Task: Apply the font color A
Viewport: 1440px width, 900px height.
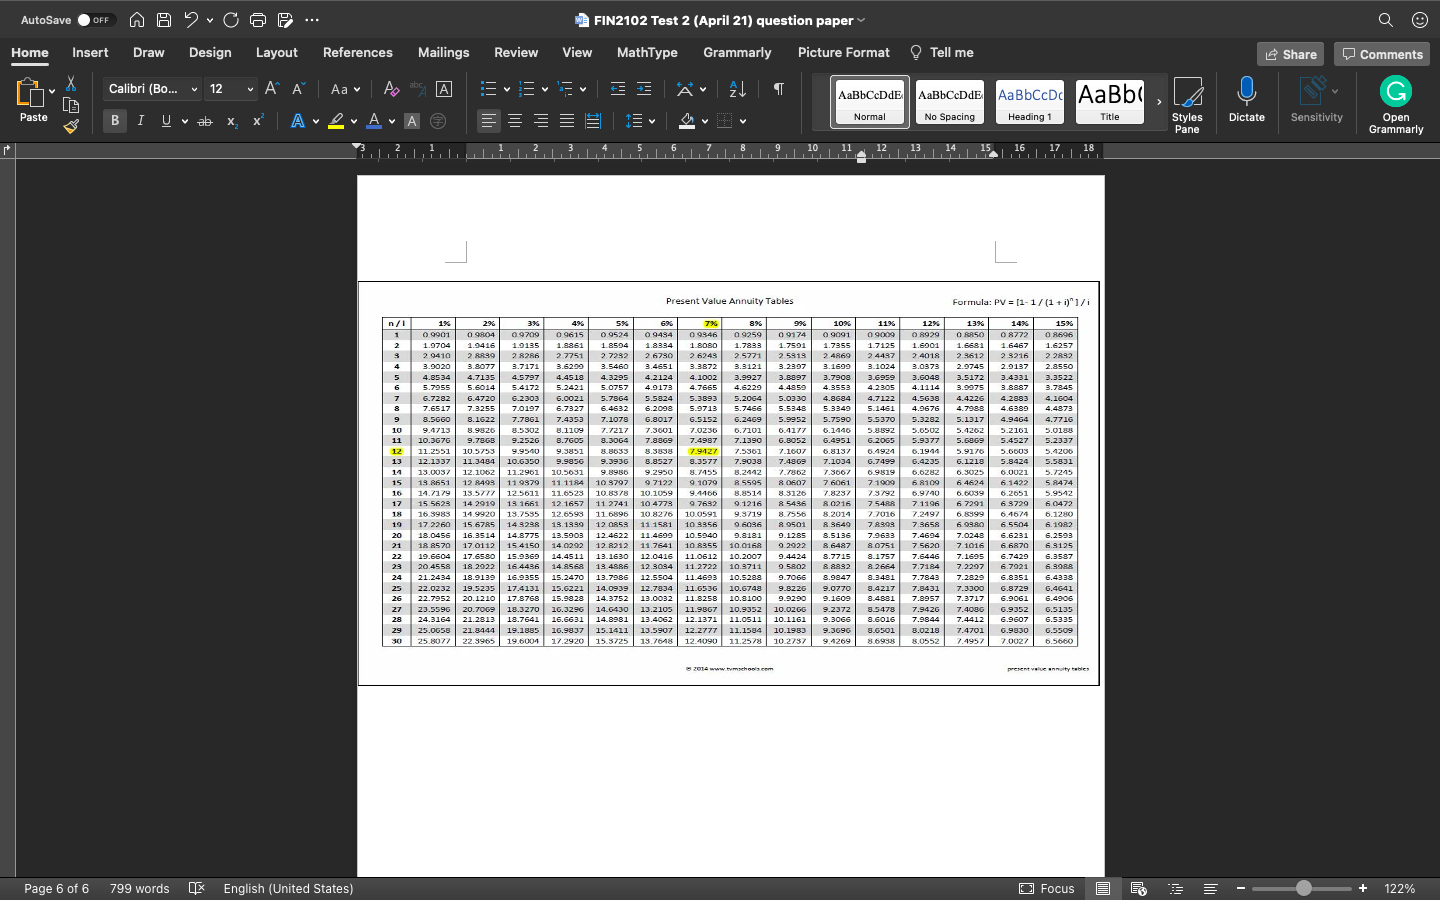Action: tap(374, 121)
